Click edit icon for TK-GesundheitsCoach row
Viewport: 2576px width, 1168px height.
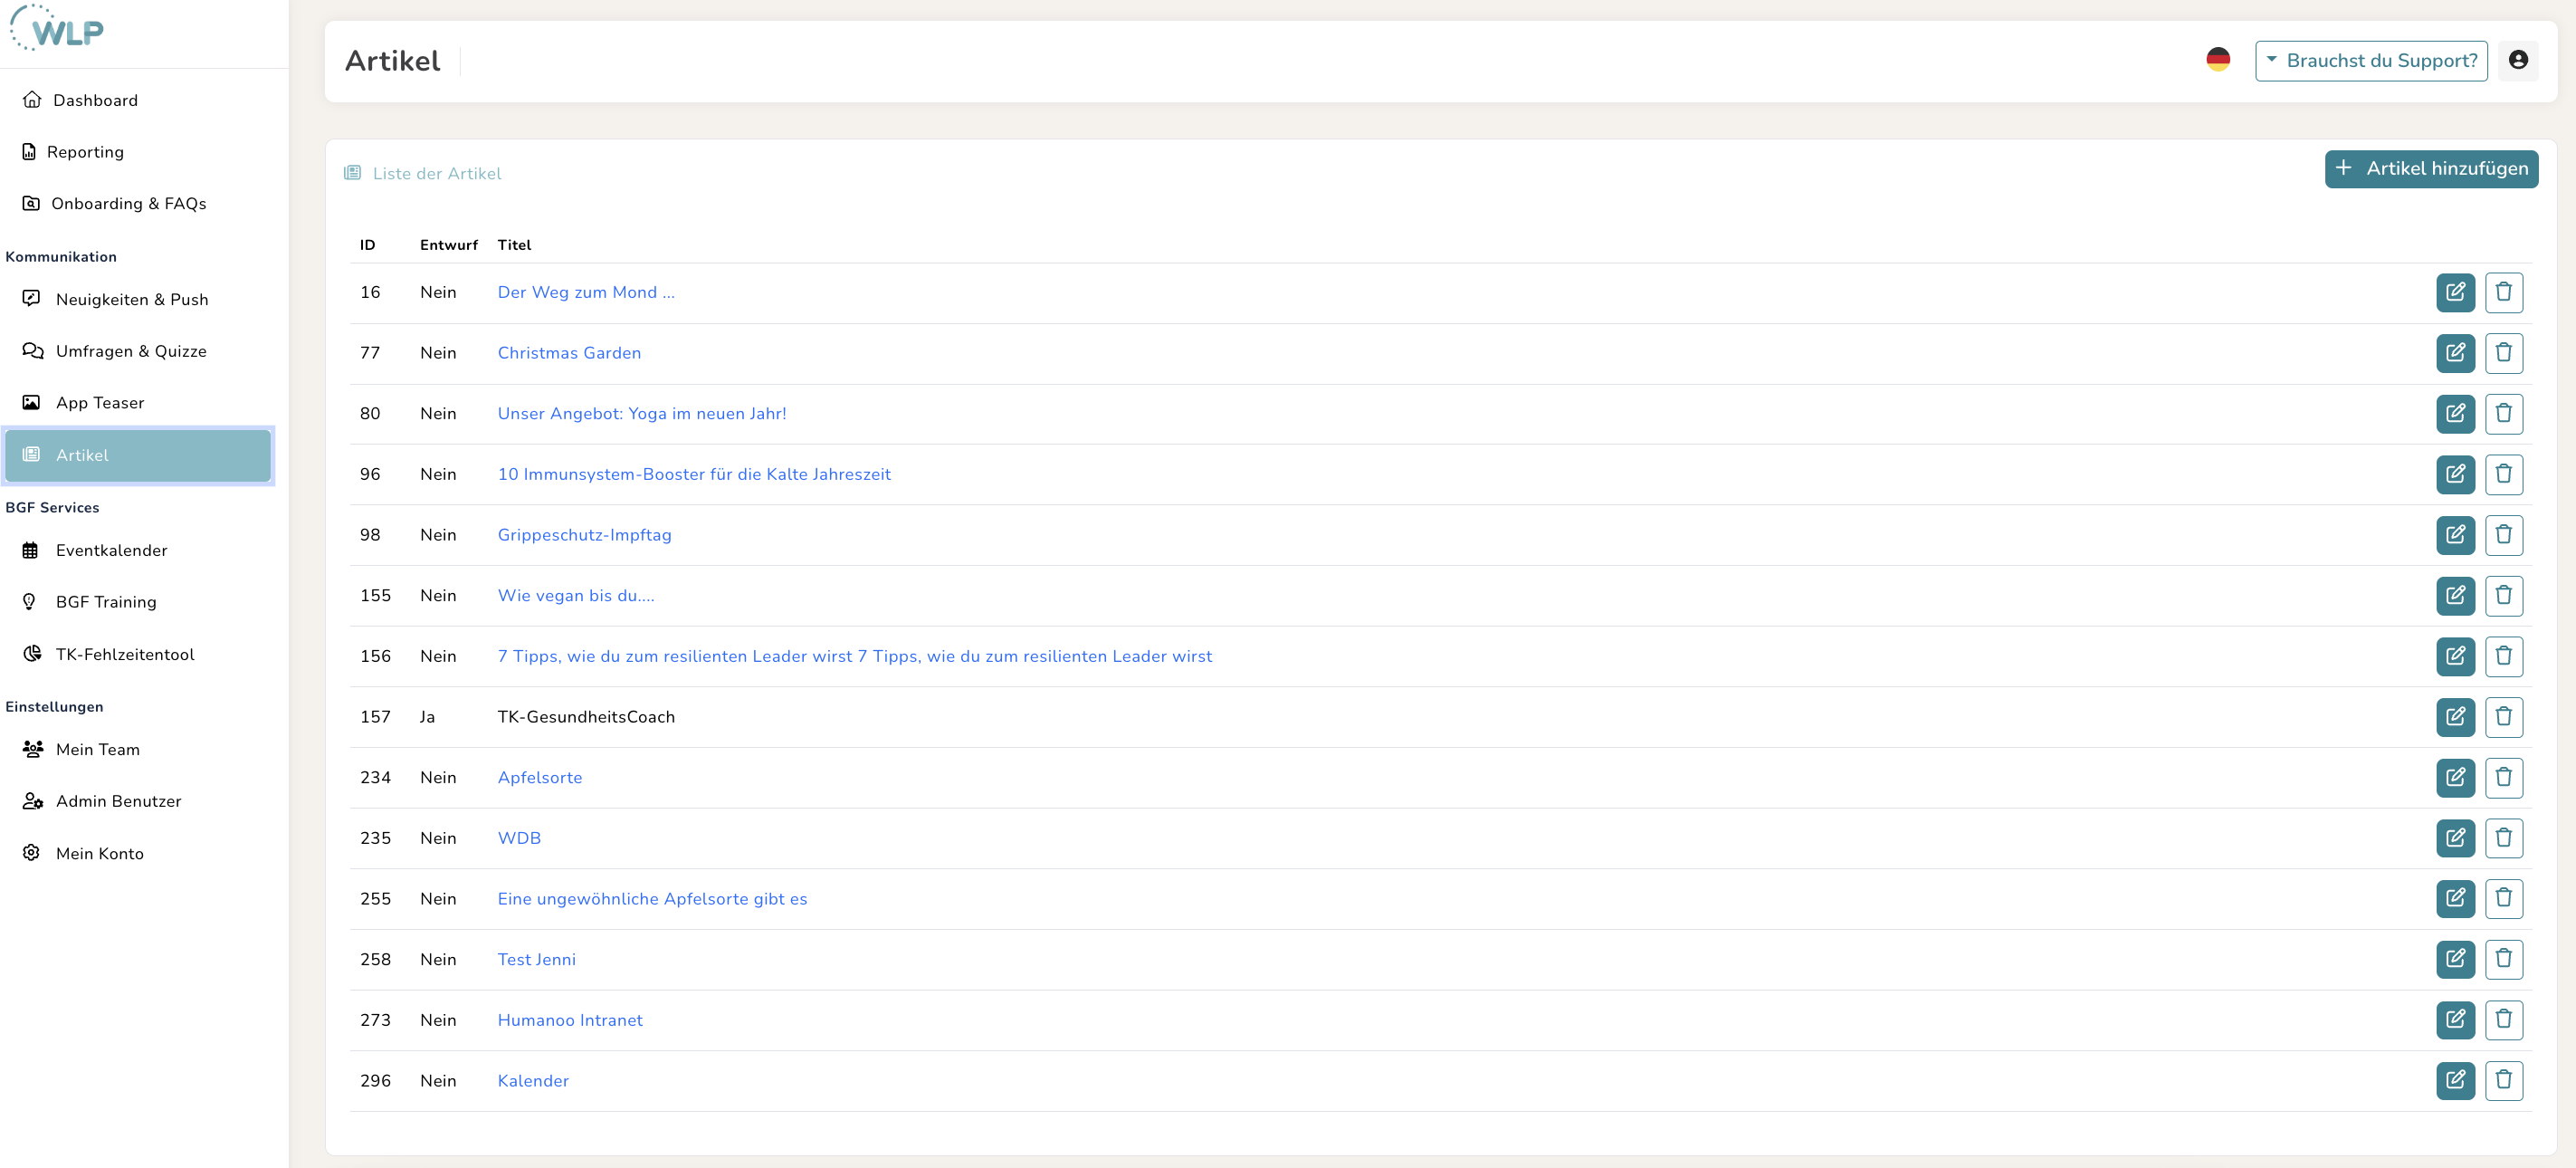coord(2454,717)
